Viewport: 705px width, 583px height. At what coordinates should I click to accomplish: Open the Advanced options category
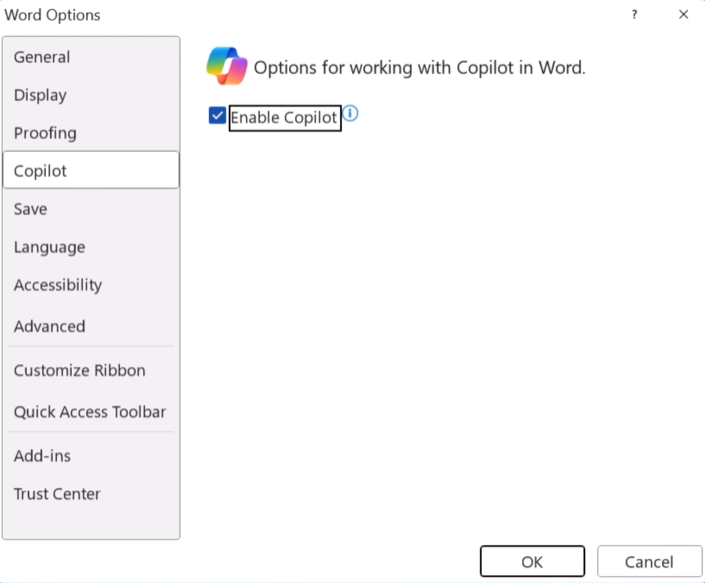[50, 326]
